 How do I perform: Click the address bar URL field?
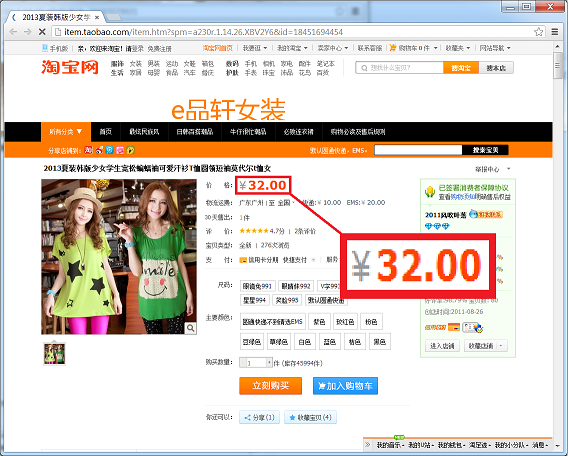tap(293, 32)
